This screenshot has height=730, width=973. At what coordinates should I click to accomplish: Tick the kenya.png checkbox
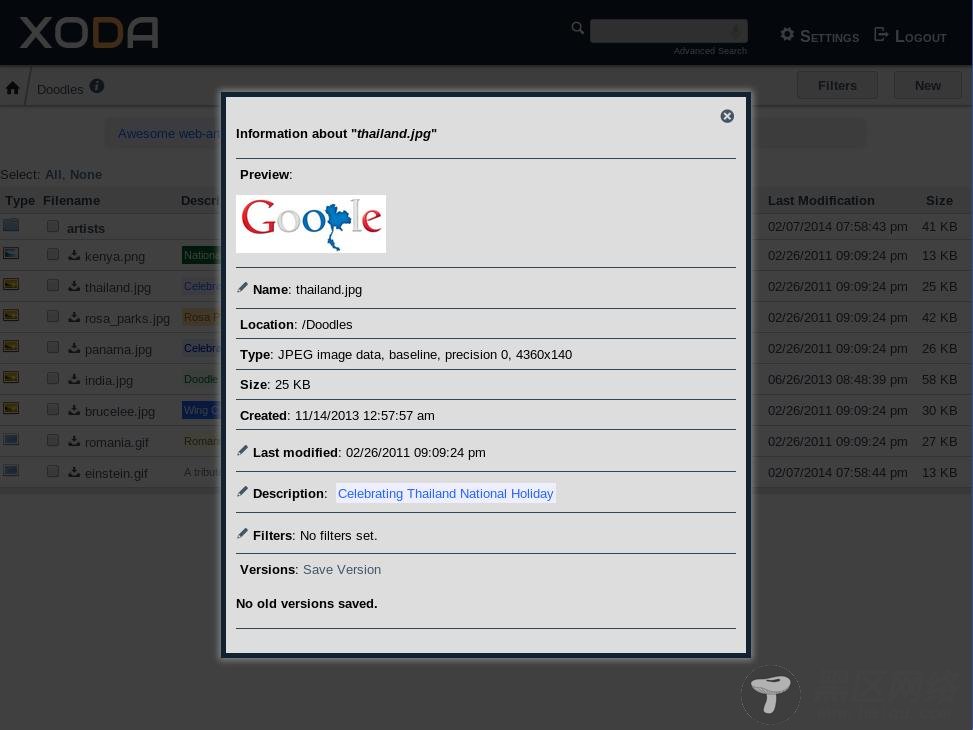(x=53, y=254)
